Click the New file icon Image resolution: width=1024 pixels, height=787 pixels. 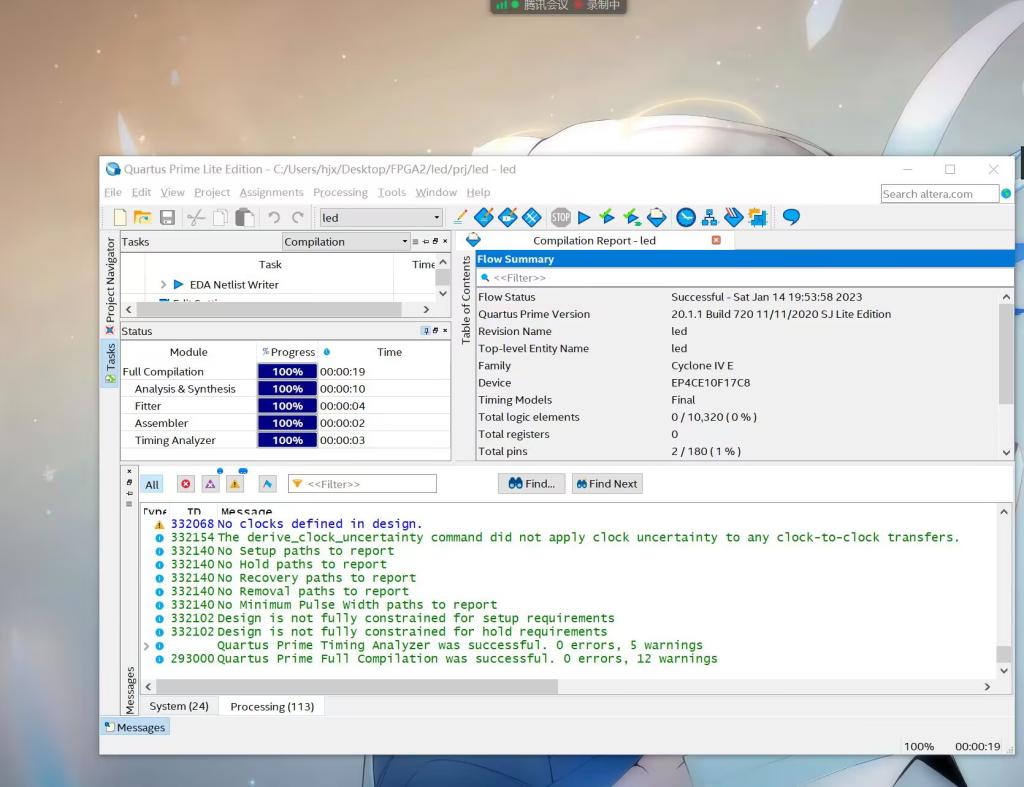pyautogui.click(x=121, y=217)
